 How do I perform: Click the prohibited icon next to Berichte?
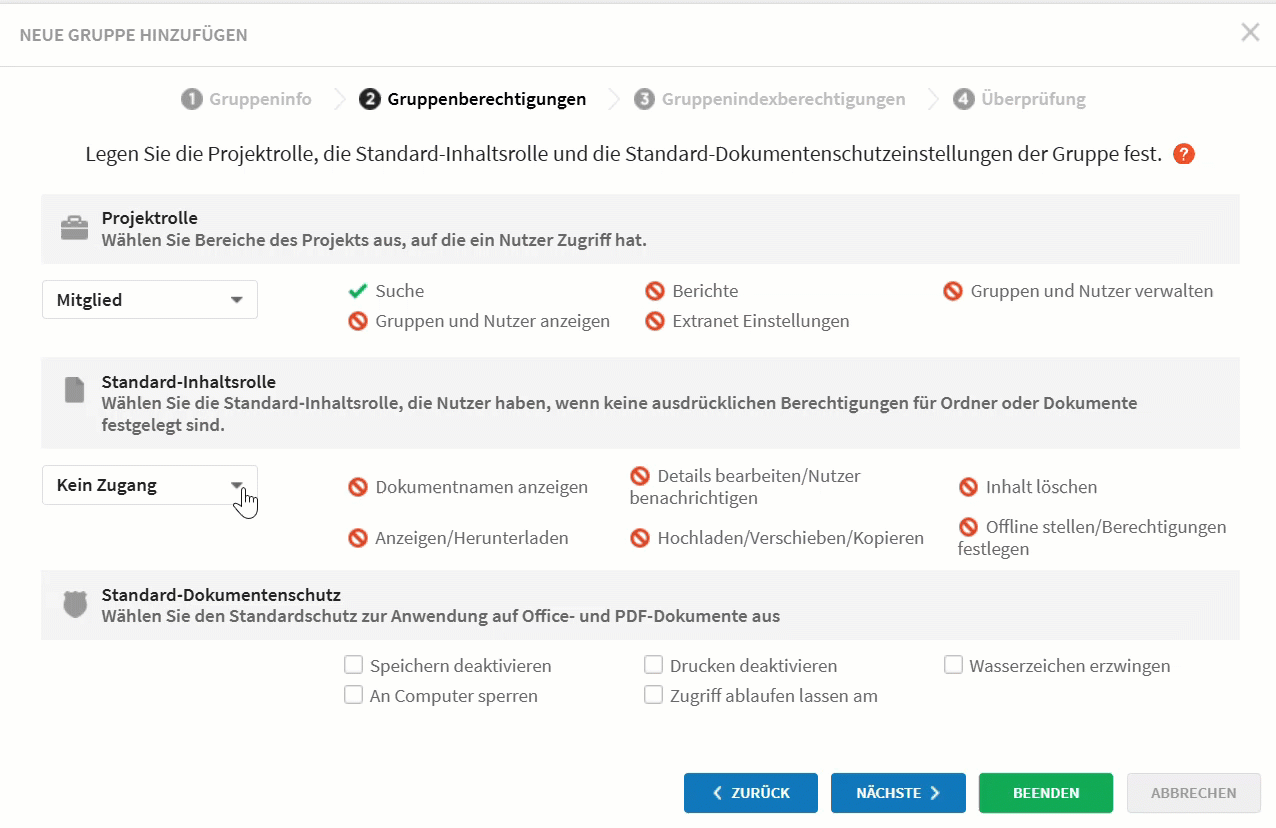(655, 291)
